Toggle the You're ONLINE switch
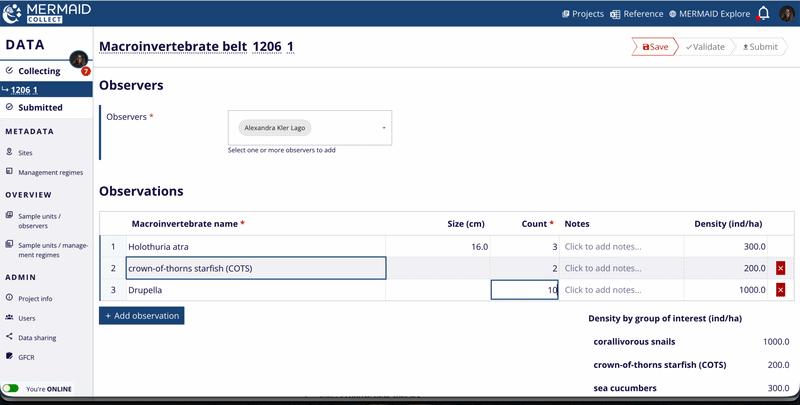 [10, 389]
